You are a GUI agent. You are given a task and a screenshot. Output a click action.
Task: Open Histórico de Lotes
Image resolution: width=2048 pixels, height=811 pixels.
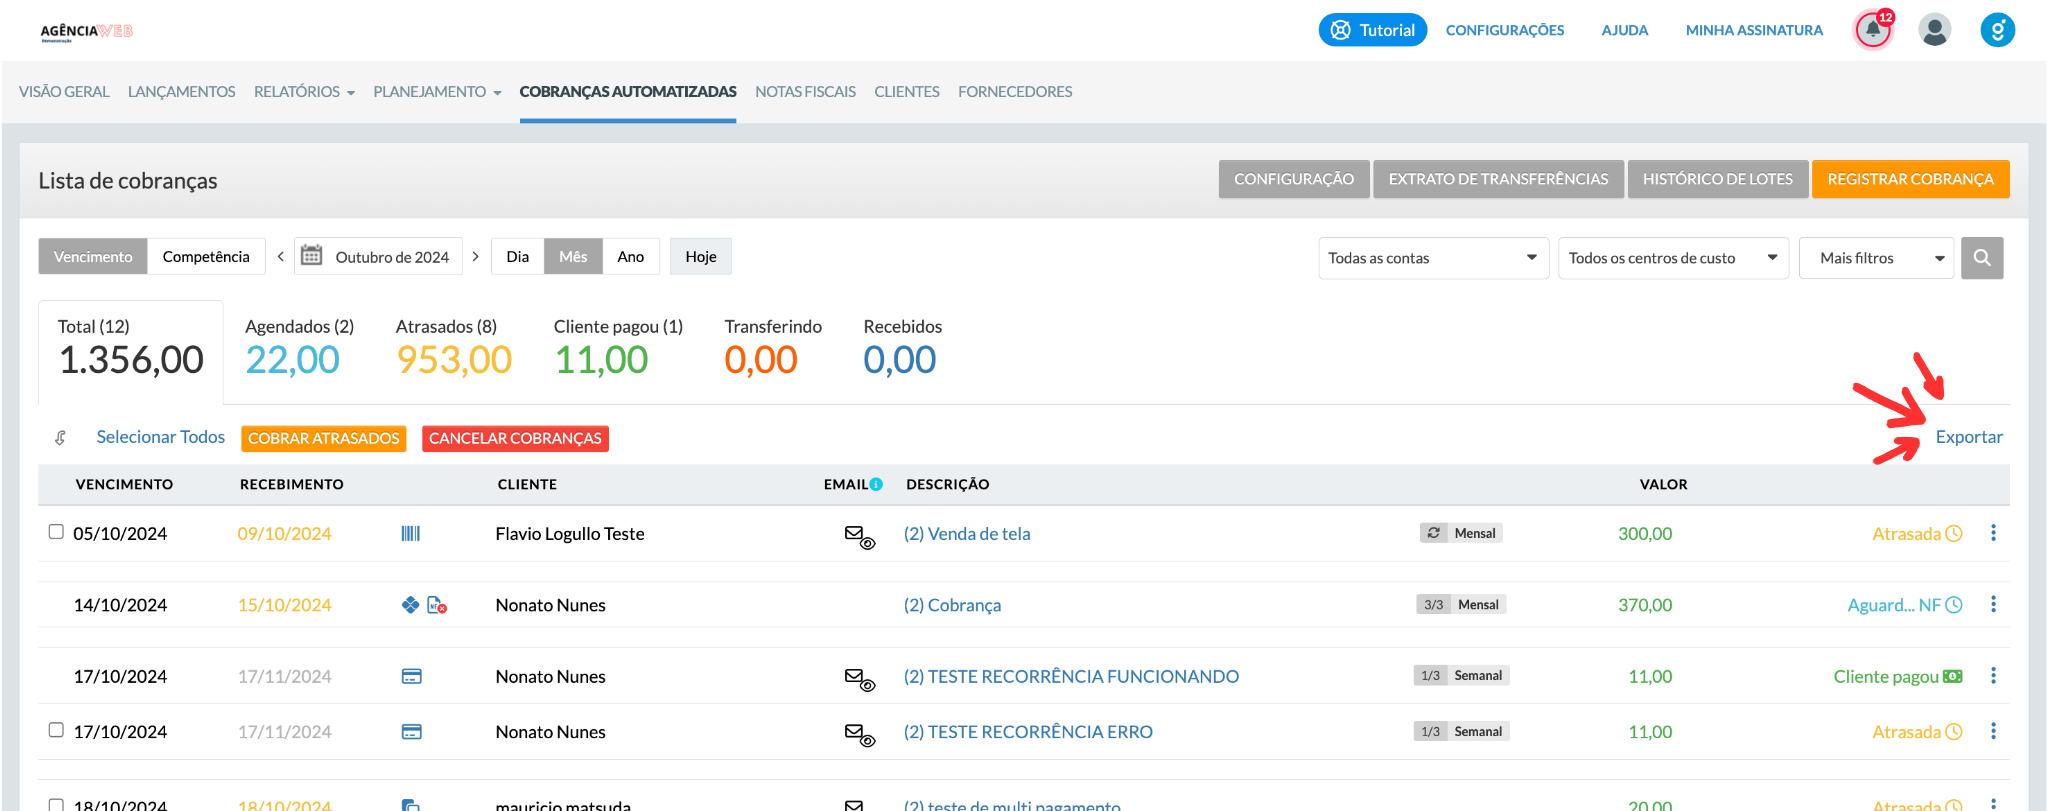[x=1718, y=179]
